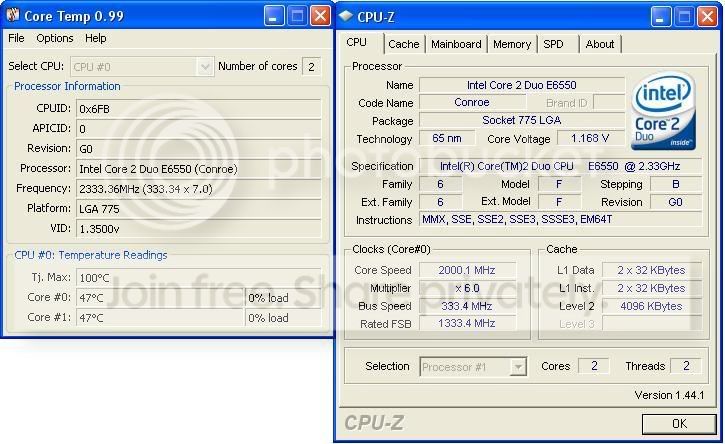Click the Tj. Max 100°C value

(x=198, y=278)
